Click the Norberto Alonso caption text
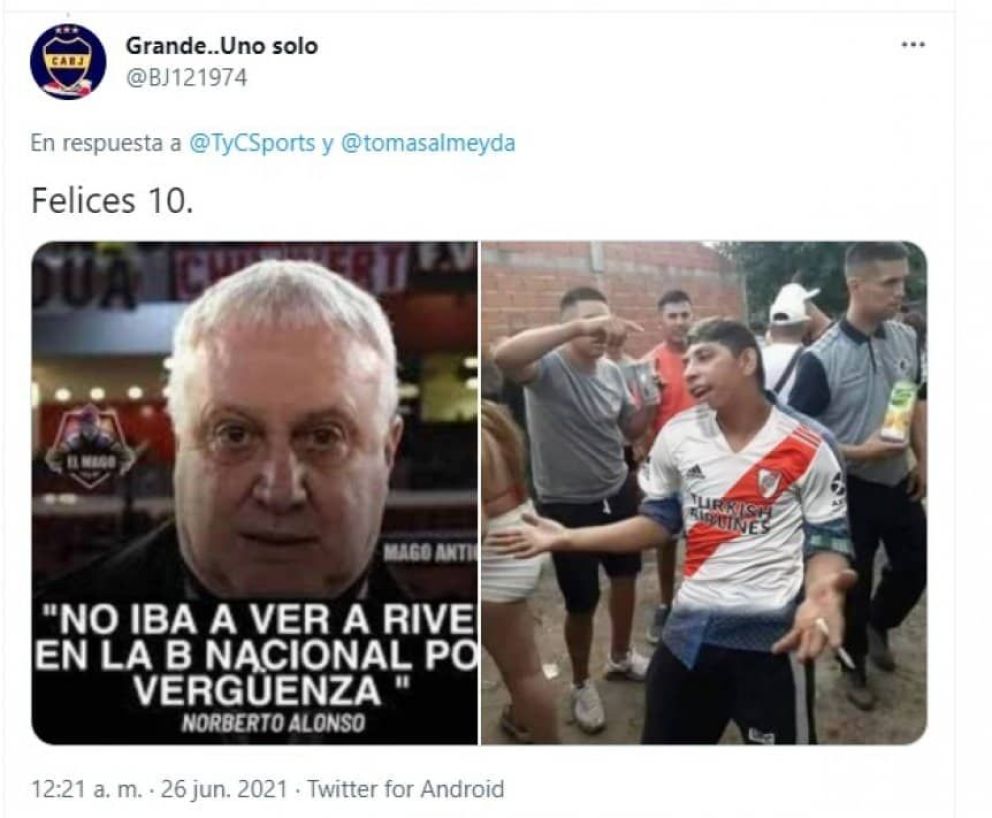Image resolution: width=992 pixels, height=818 pixels. tap(273, 722)
